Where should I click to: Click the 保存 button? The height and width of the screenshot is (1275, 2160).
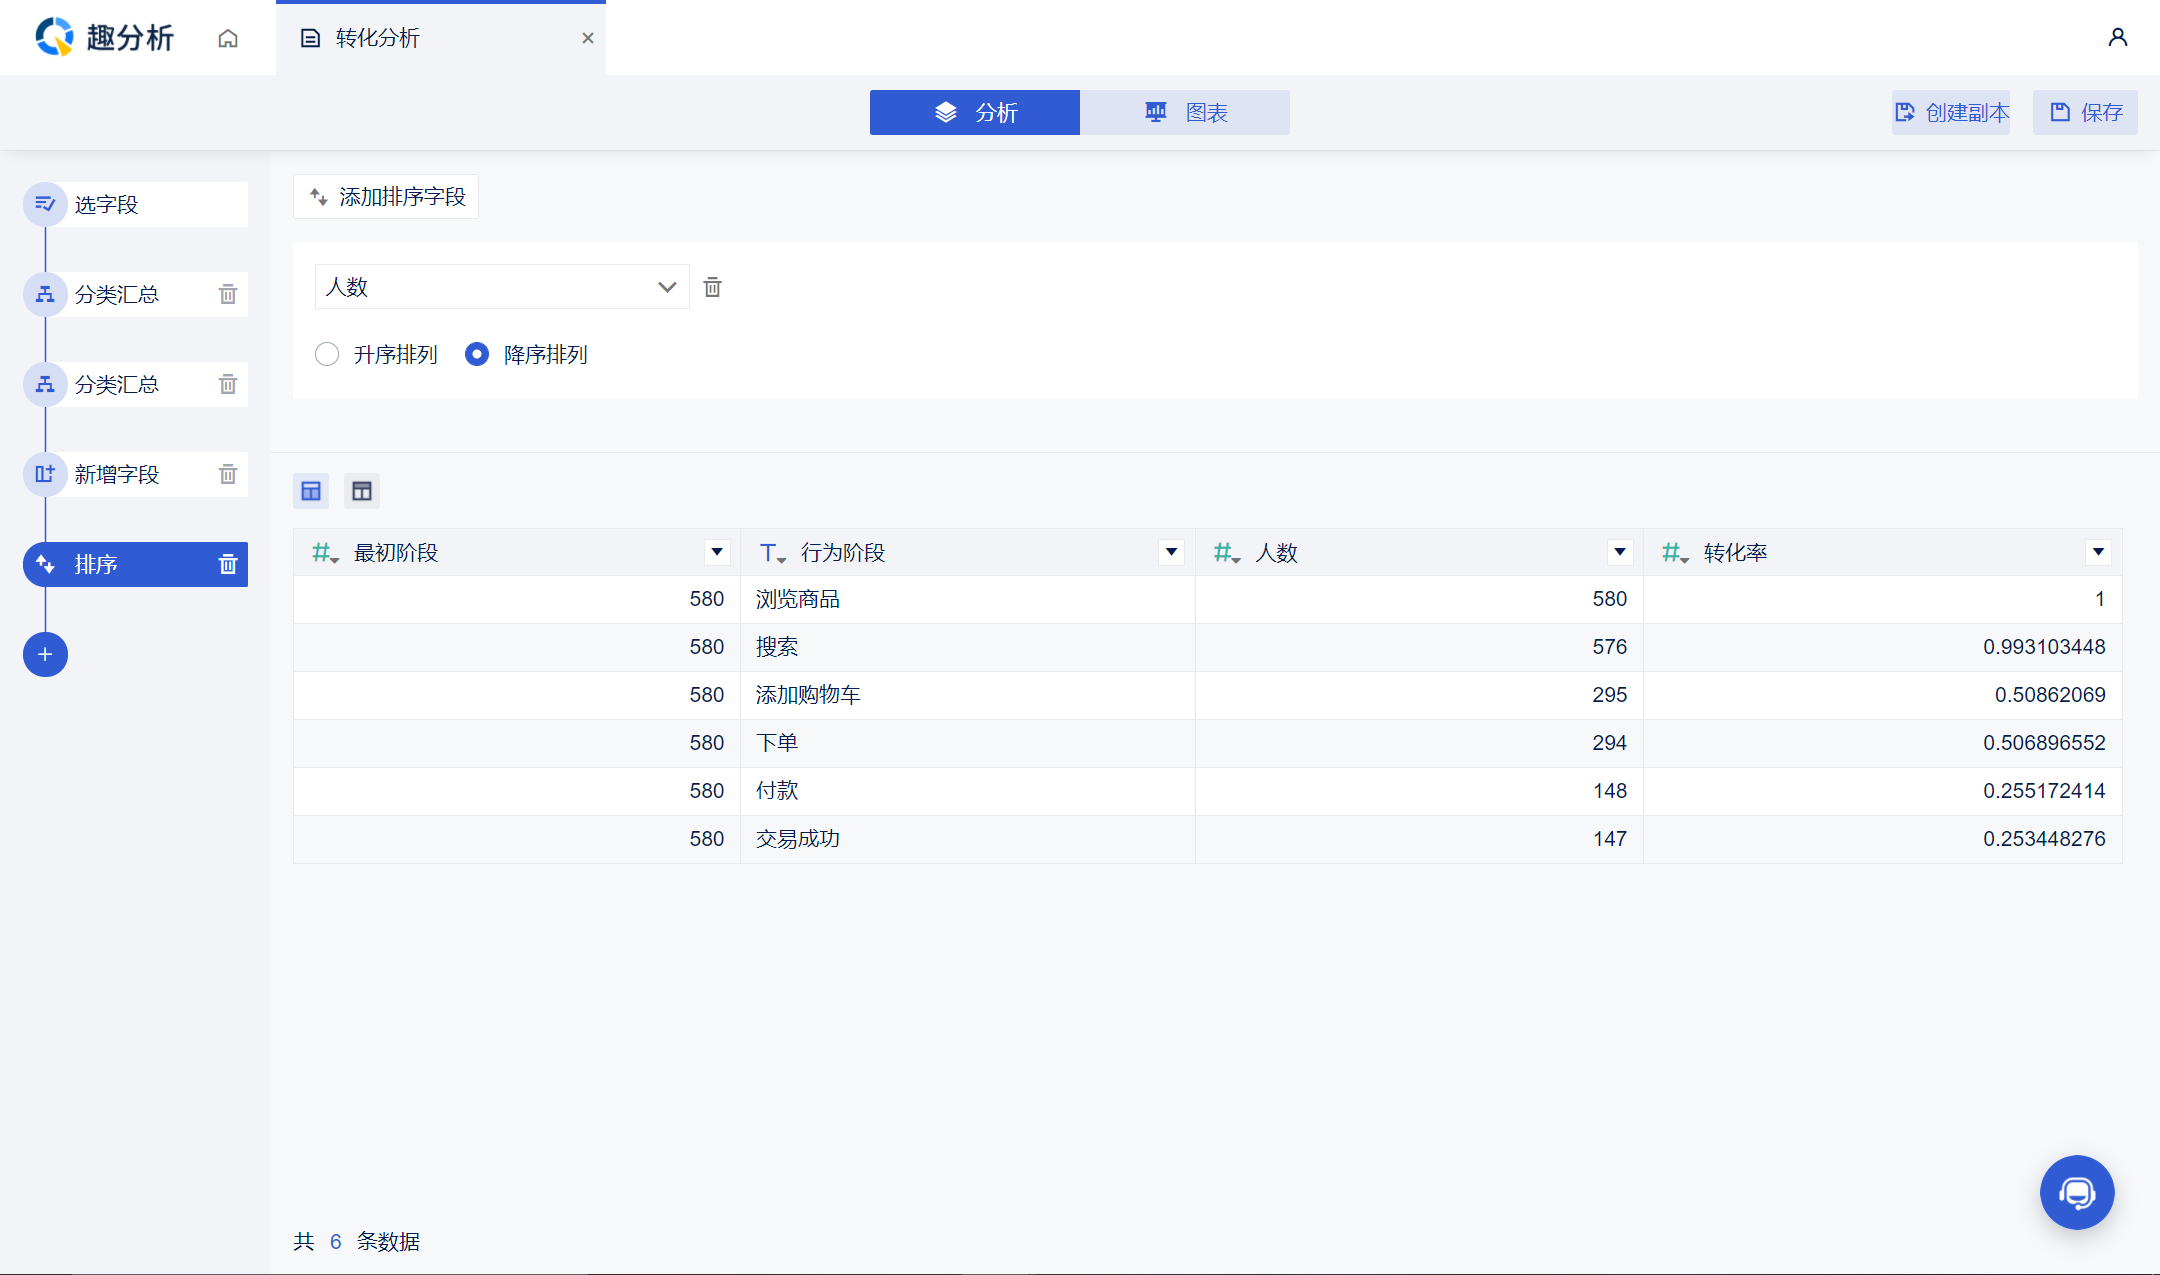[x=2085, y=112]
